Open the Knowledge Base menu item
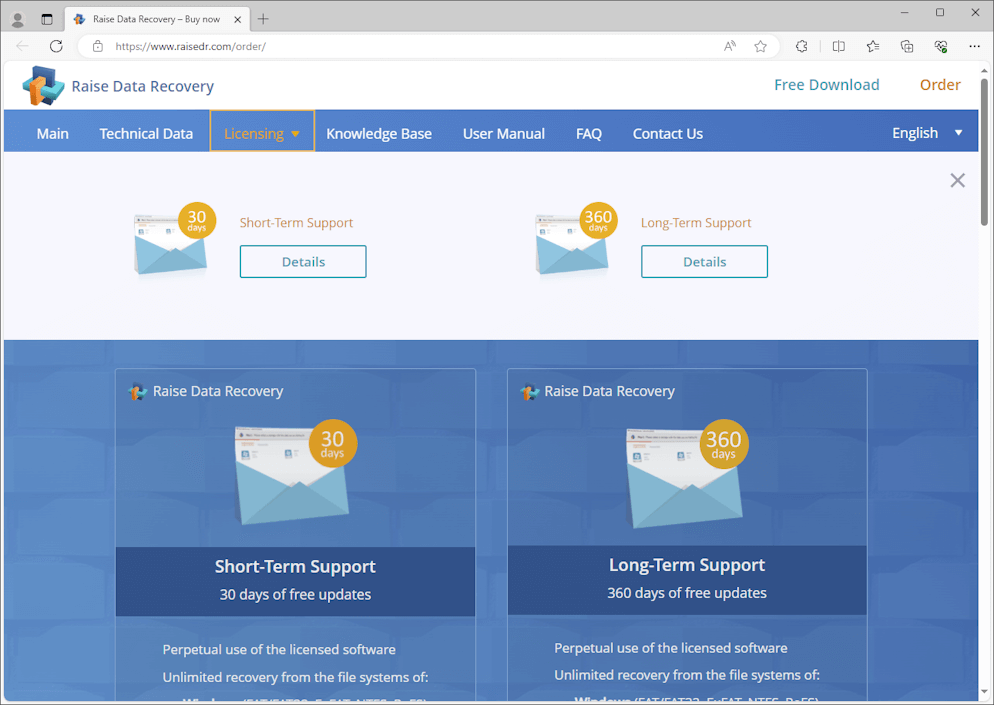This screenshot has width=994, height=705. (379, 134)
